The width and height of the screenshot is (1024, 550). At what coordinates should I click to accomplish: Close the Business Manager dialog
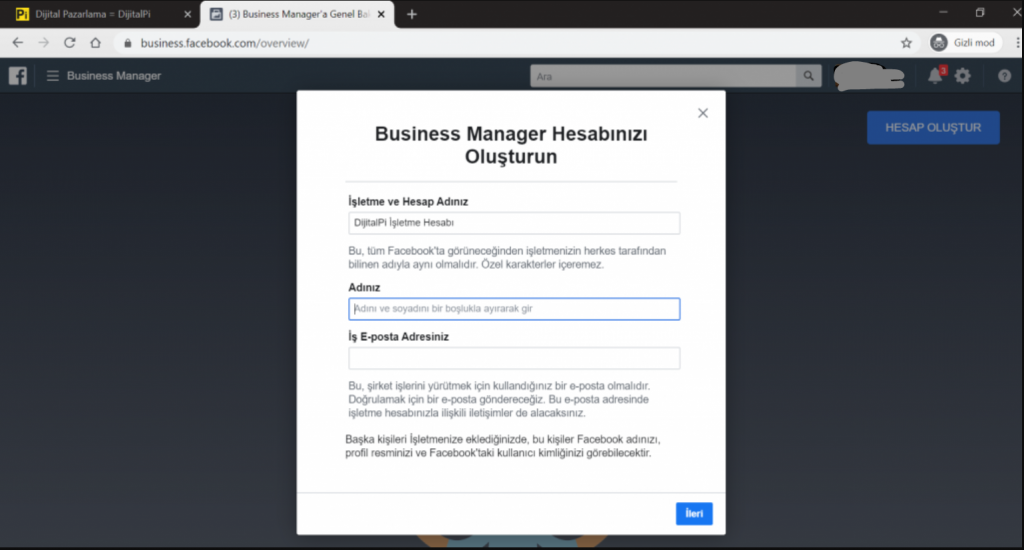coord(703,113)
